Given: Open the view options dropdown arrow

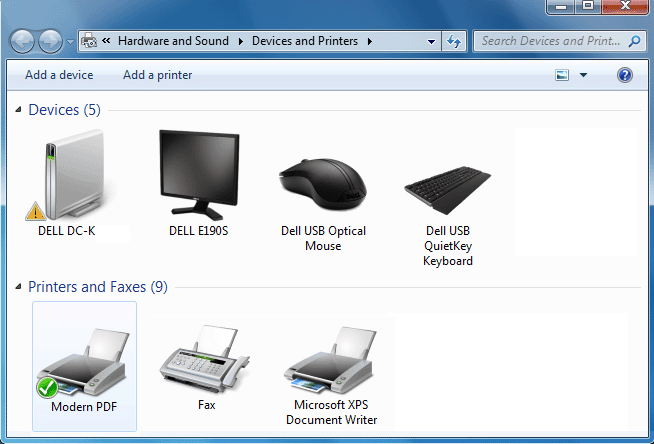Looking at the screenshot, I should point(583,75).
